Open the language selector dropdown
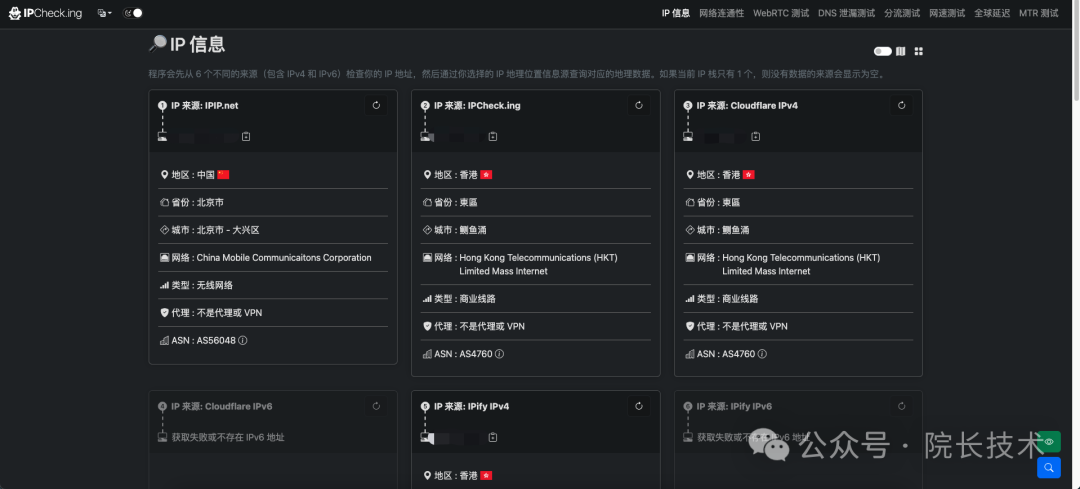 pyautogui.click(x=104, y=13)
